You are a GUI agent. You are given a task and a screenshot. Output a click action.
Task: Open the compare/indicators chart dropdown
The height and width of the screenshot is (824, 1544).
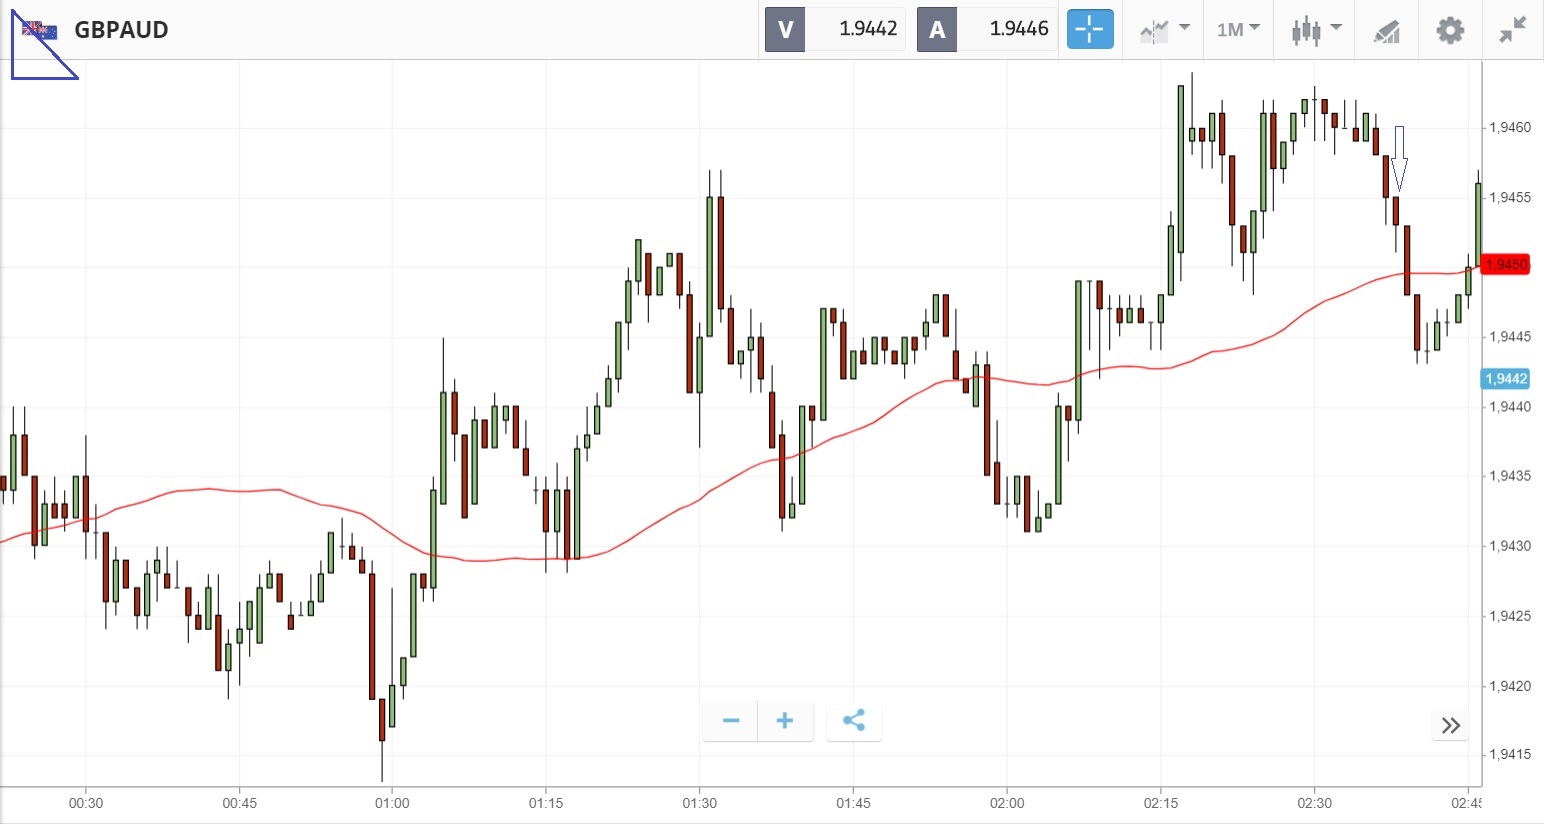(x=1164, y=30)
